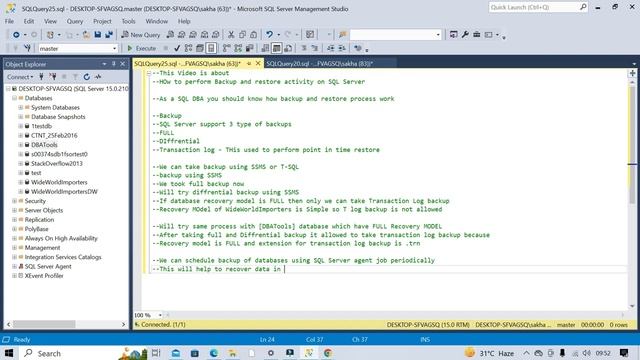
Task: Toggle Include Actual Execution Plan
Action: click(227, 48)
